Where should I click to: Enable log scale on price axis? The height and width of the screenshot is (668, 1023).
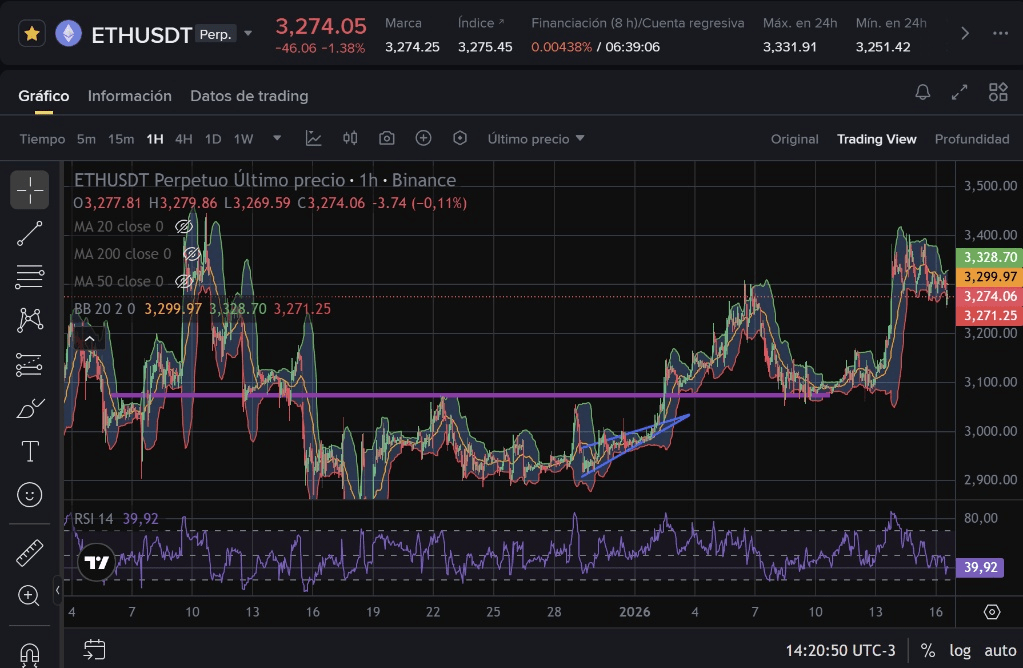tap(960, 650)
